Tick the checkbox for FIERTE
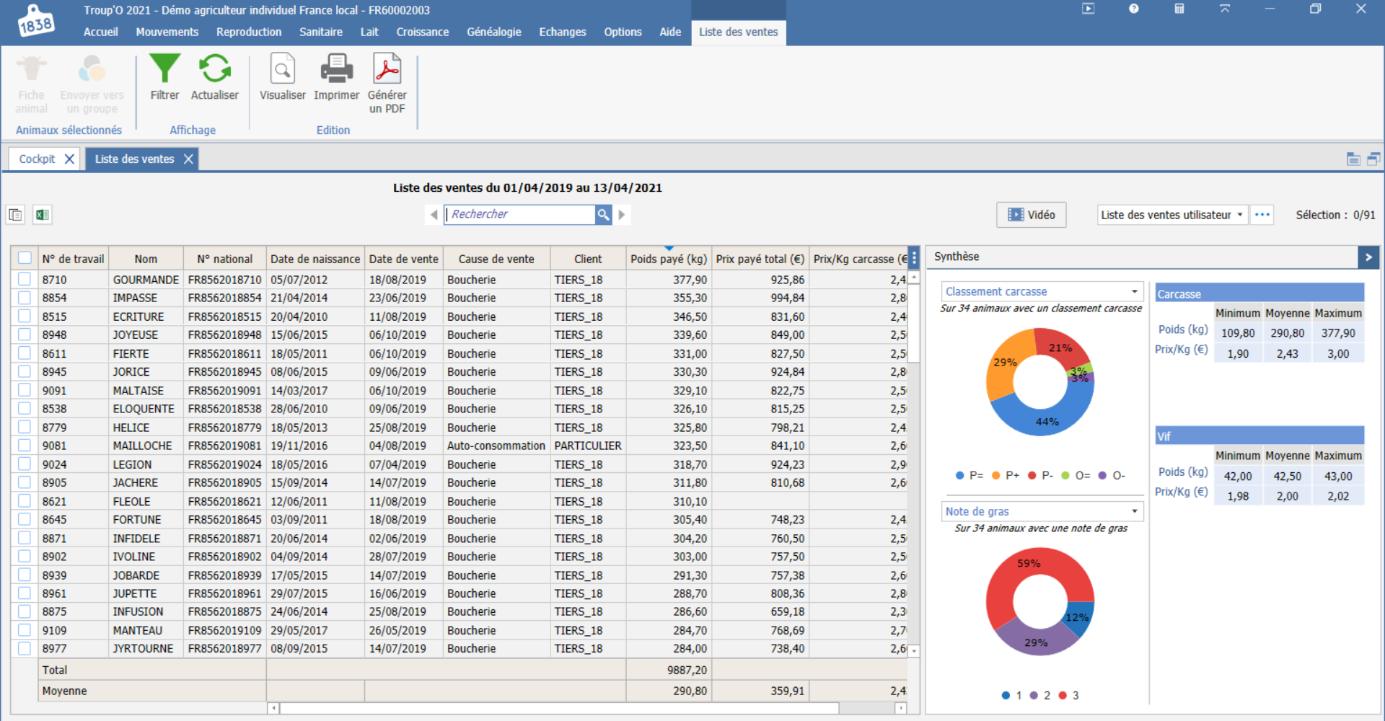This screenshot has width=1385, height=721. pos(24,354)
